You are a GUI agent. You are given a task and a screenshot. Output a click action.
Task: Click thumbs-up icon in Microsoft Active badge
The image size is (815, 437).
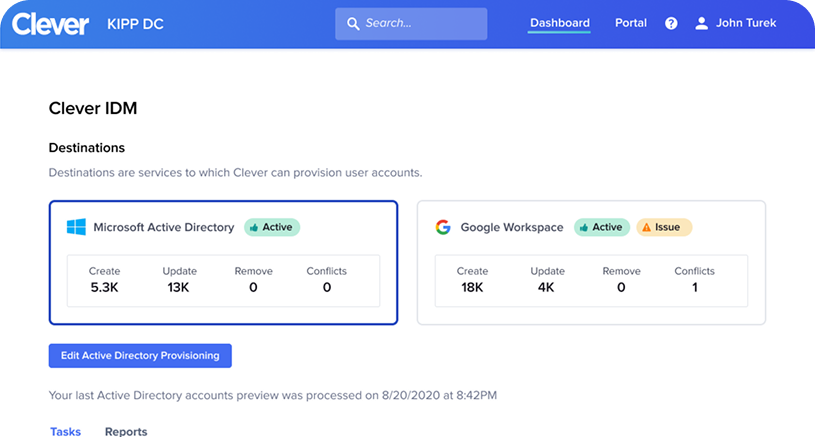(254, 228)
